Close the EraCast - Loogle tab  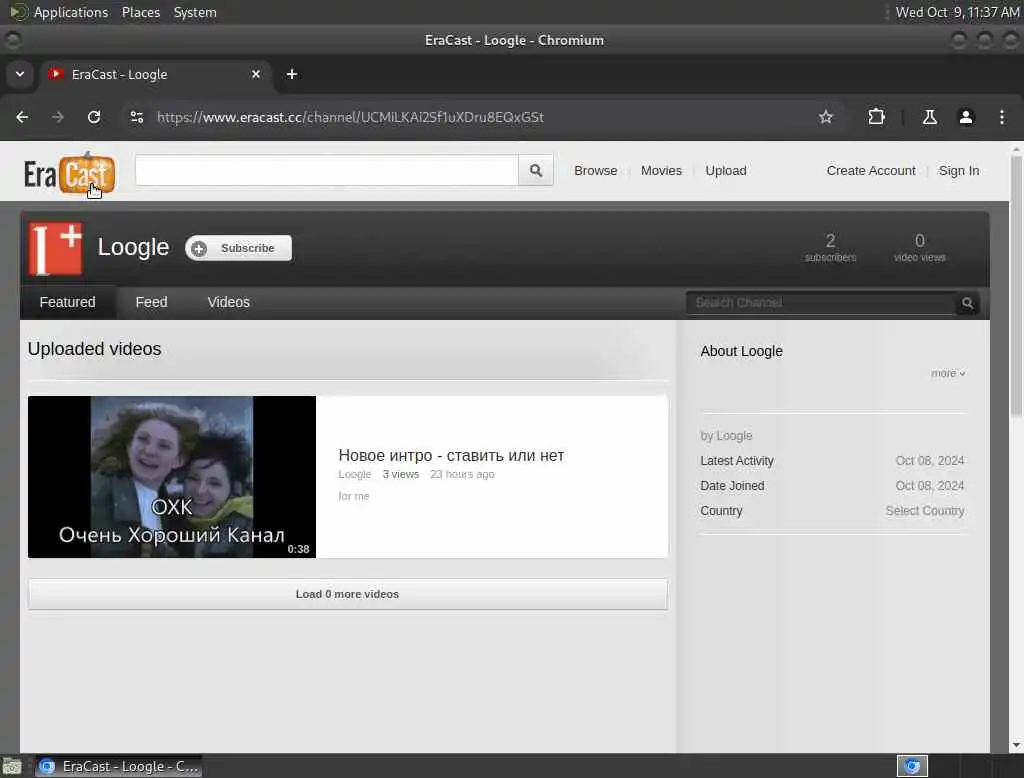[x=256, y=74]
